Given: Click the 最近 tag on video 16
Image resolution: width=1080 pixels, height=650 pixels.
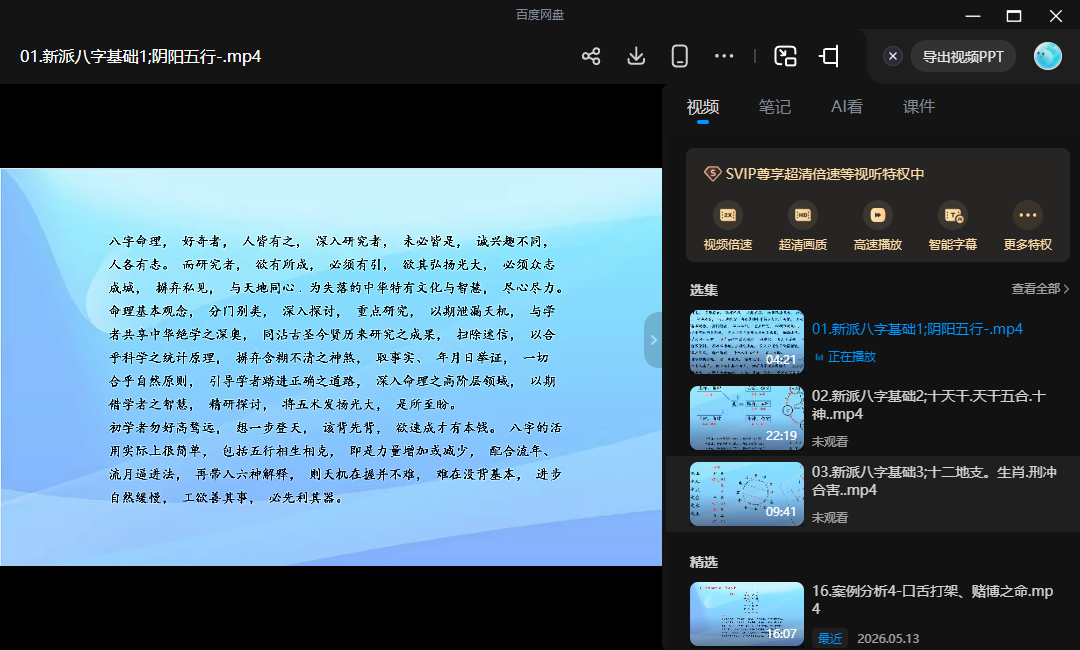Looking at the screenshot, I should pyautogui.click(x=829, y=638).
